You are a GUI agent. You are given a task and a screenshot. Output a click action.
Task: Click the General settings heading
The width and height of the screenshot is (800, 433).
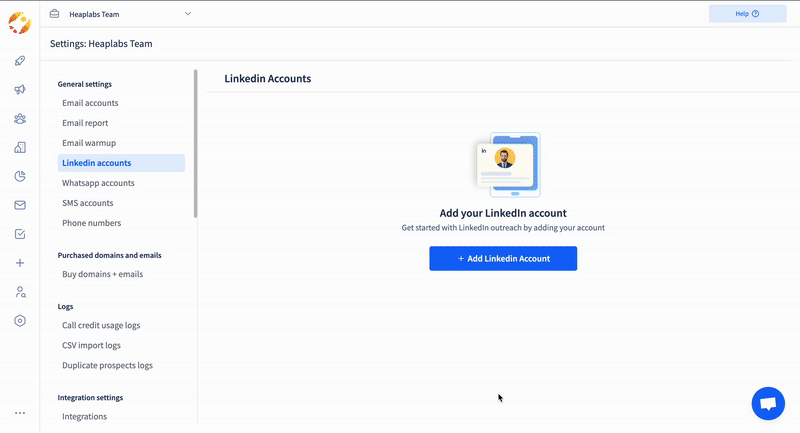click(85, 84)
